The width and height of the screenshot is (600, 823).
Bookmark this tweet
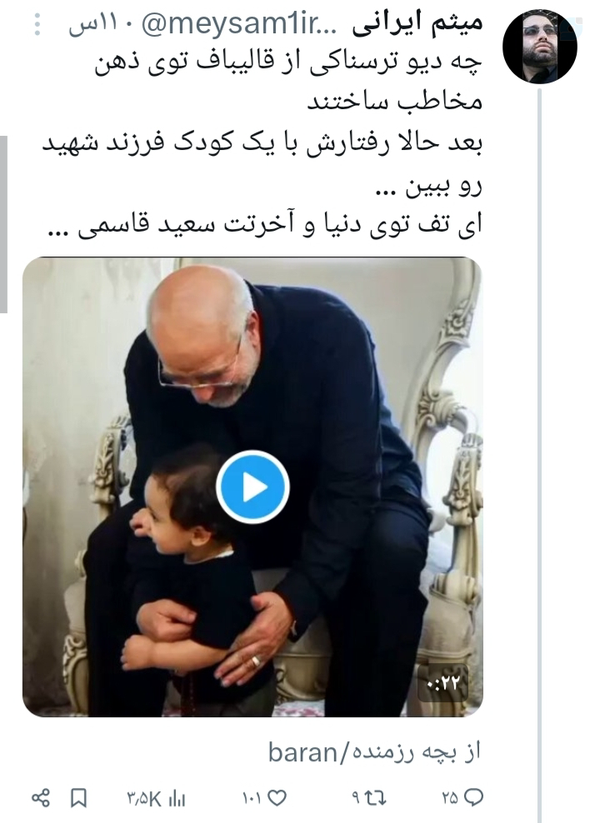pos(79,798)
